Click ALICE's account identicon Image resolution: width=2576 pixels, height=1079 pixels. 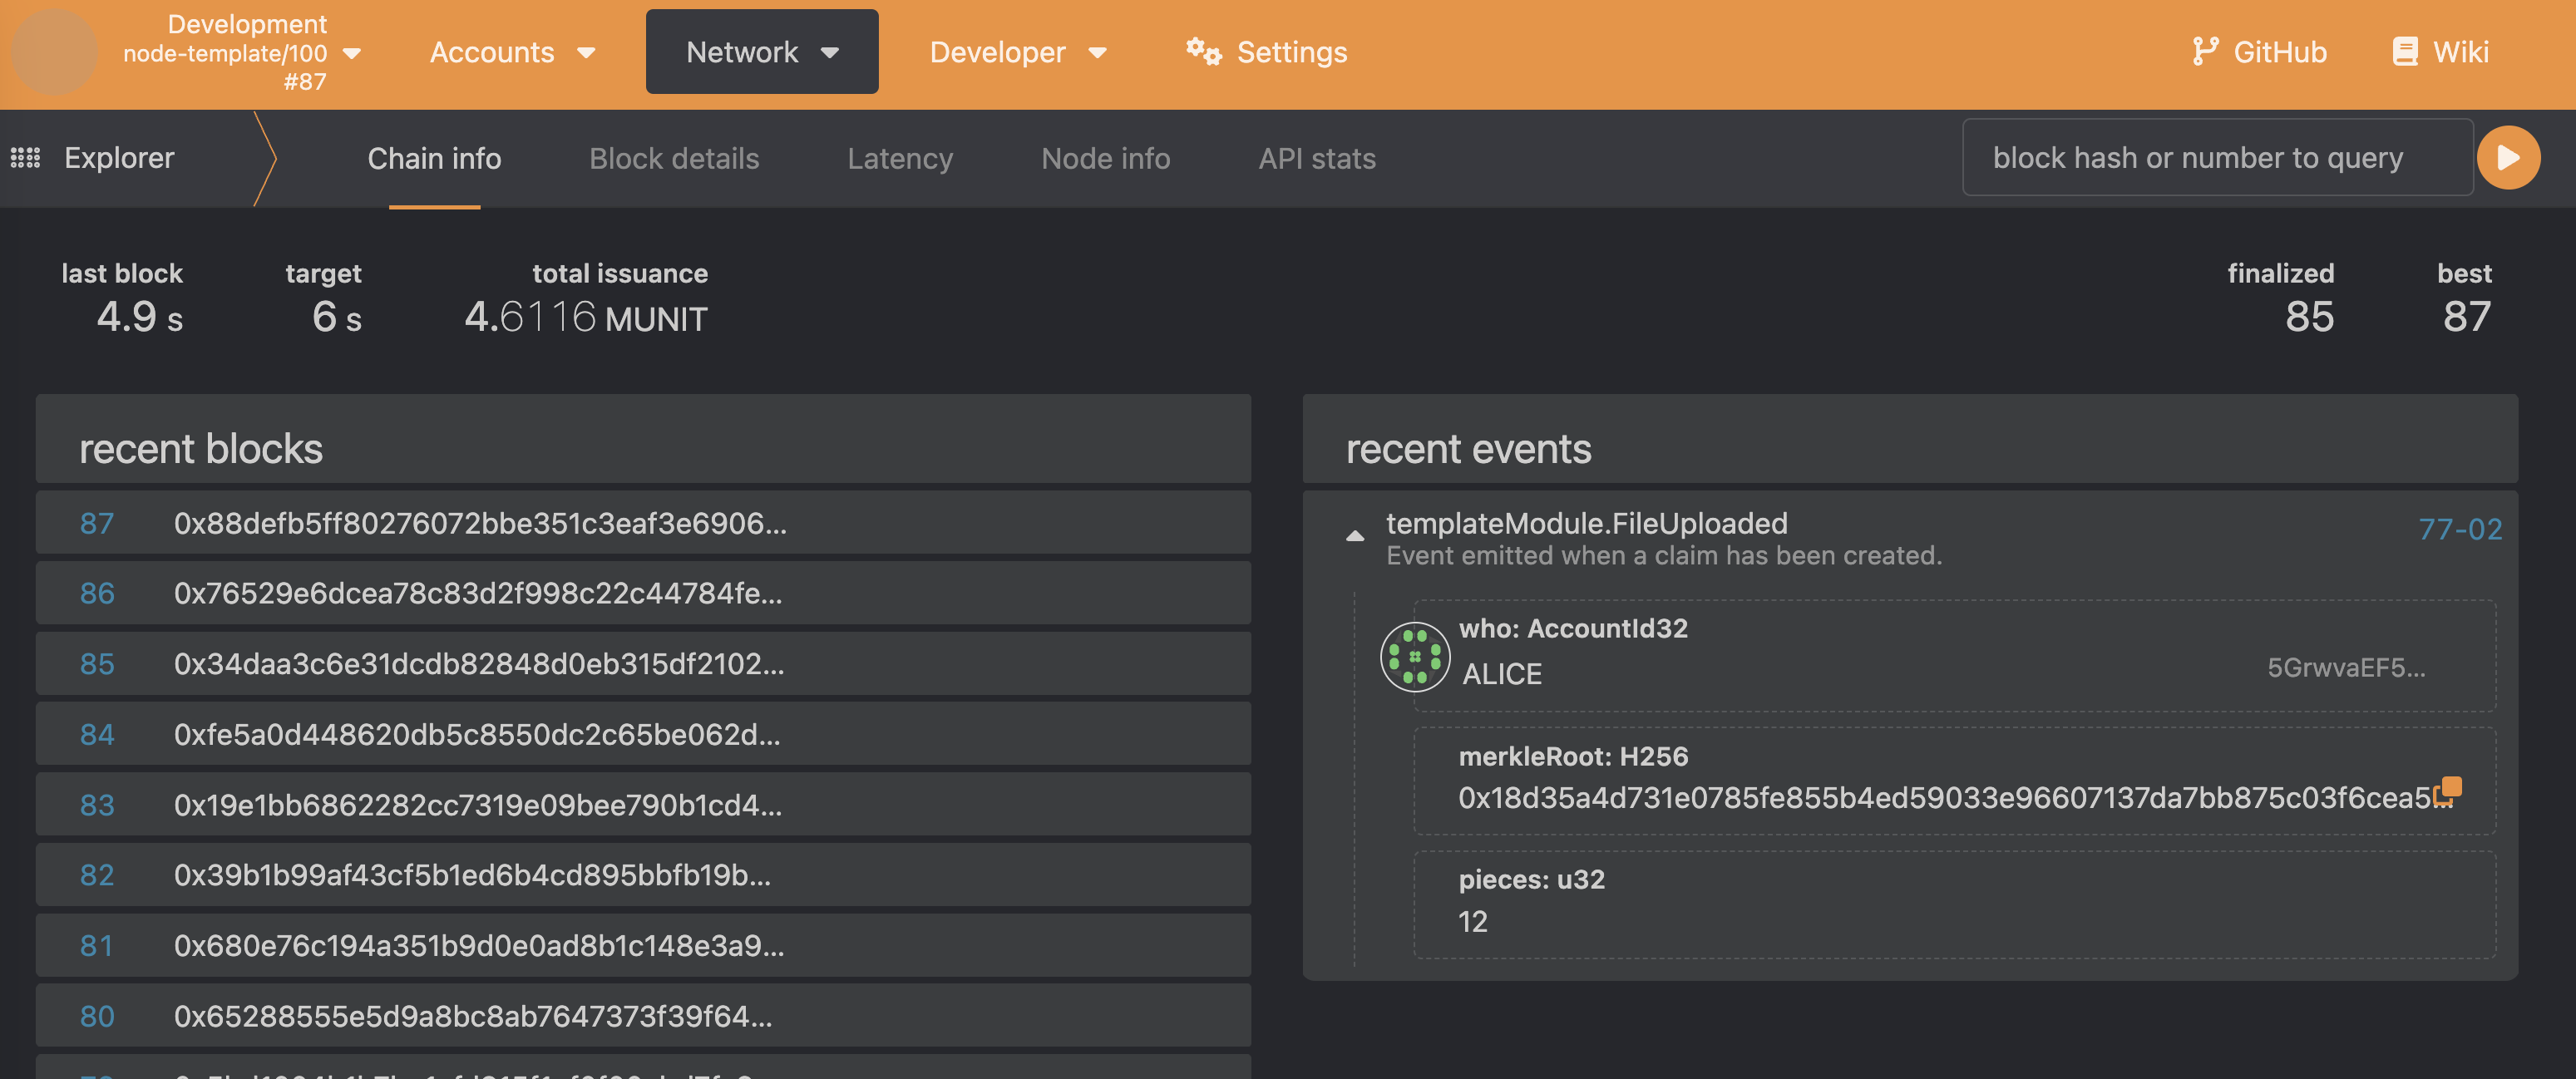[1415, 657]
